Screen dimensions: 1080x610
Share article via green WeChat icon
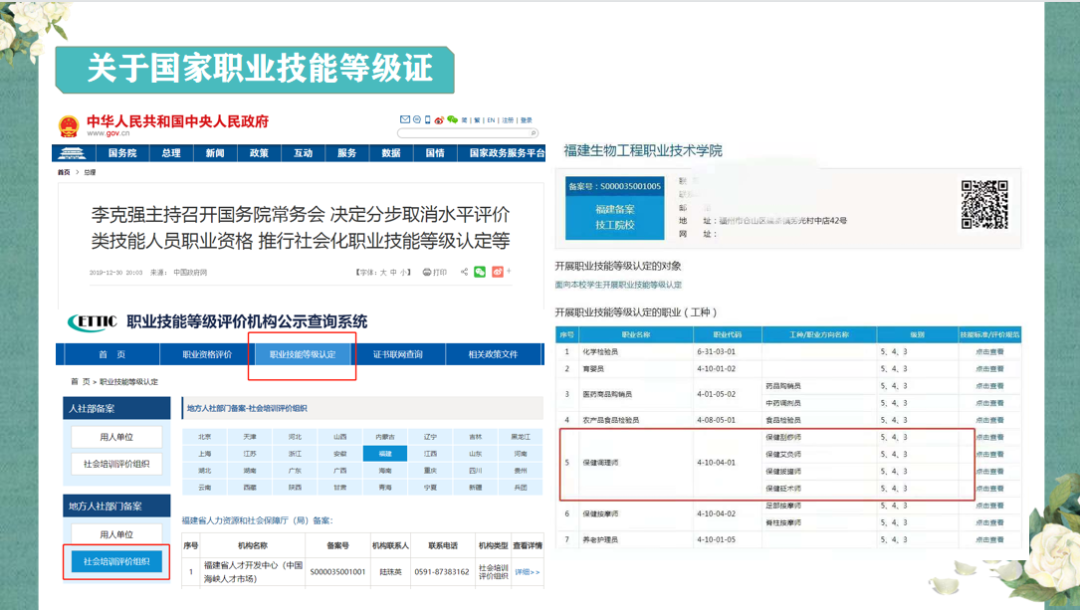480,271
